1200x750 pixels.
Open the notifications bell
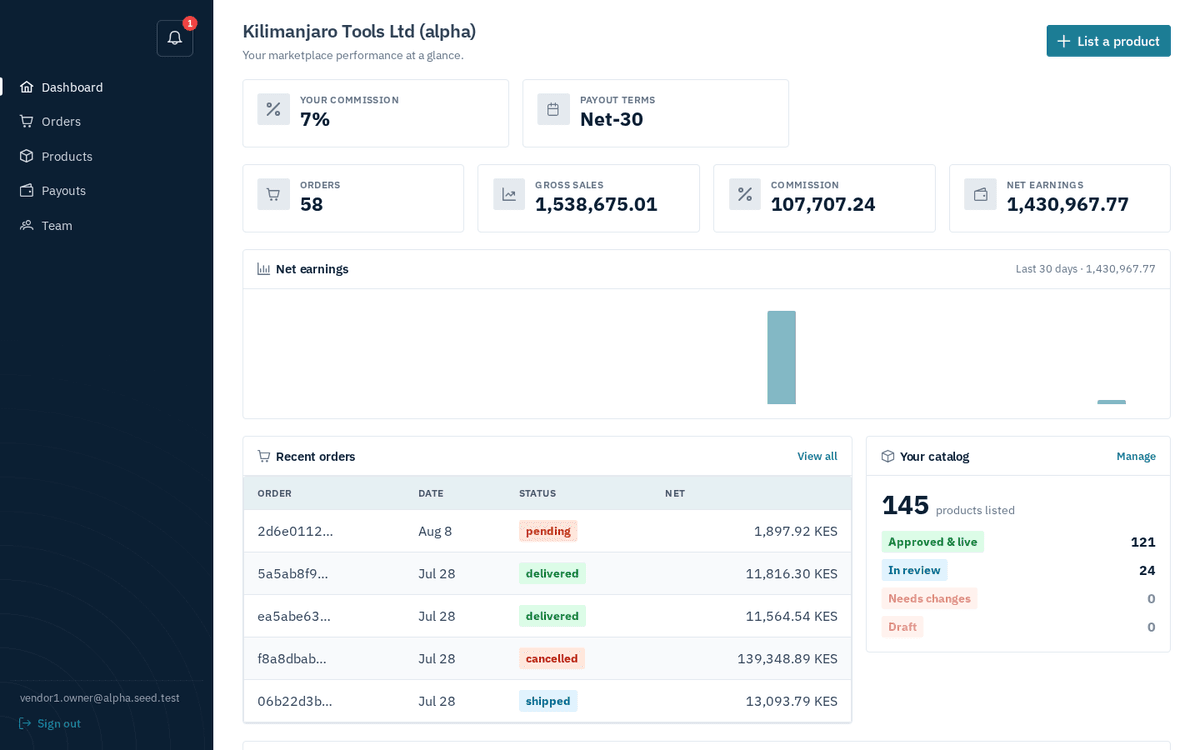tap(175, 38)
